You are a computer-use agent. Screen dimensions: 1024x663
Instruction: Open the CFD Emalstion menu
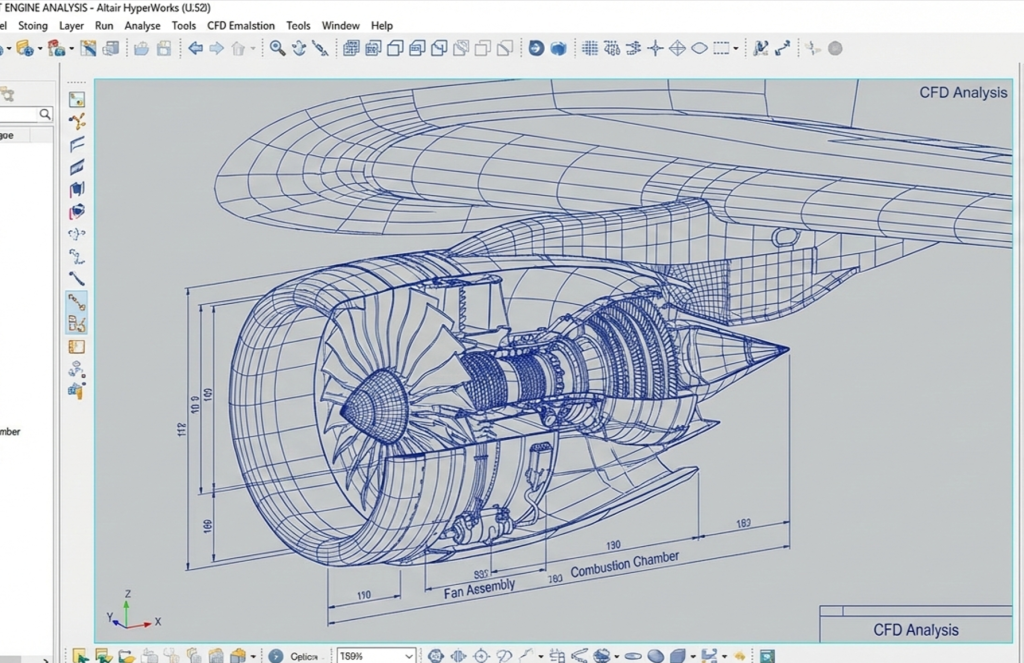[x=240, y=25]
